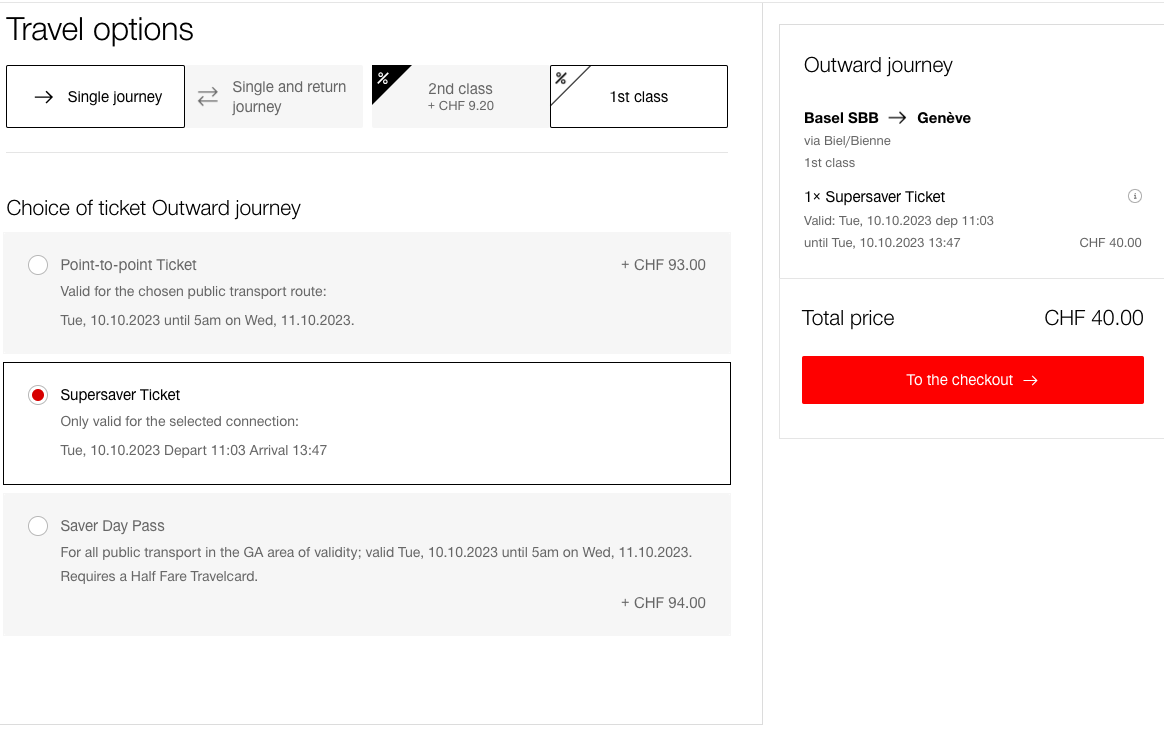Select the Point-to-point Ticket radio button
1164x748 pixels.
tap(38, 265)
